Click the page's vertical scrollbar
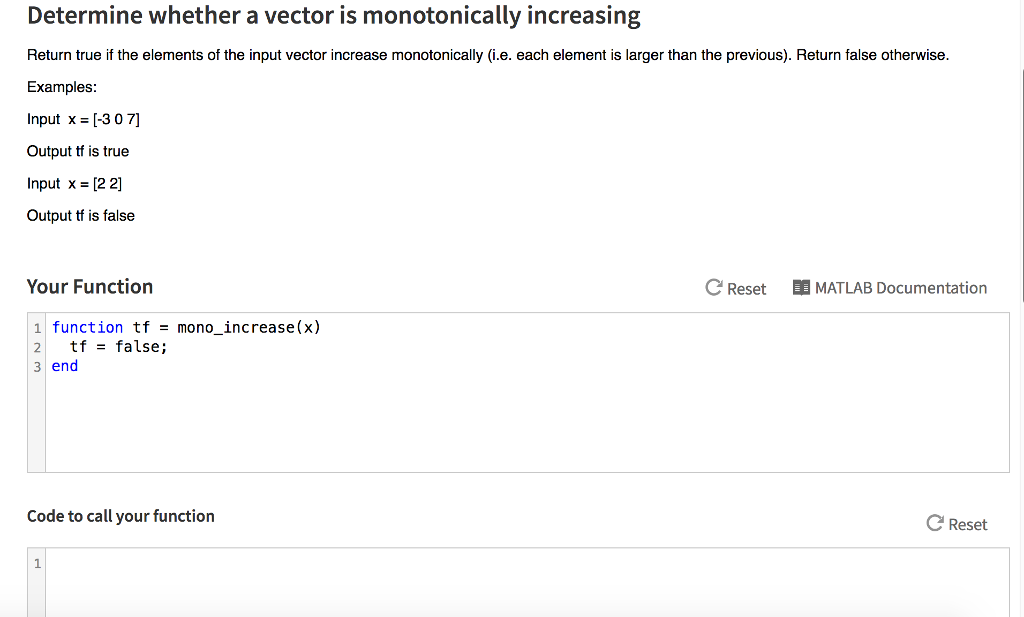The image size is (1024, 617). point(1020,200)
